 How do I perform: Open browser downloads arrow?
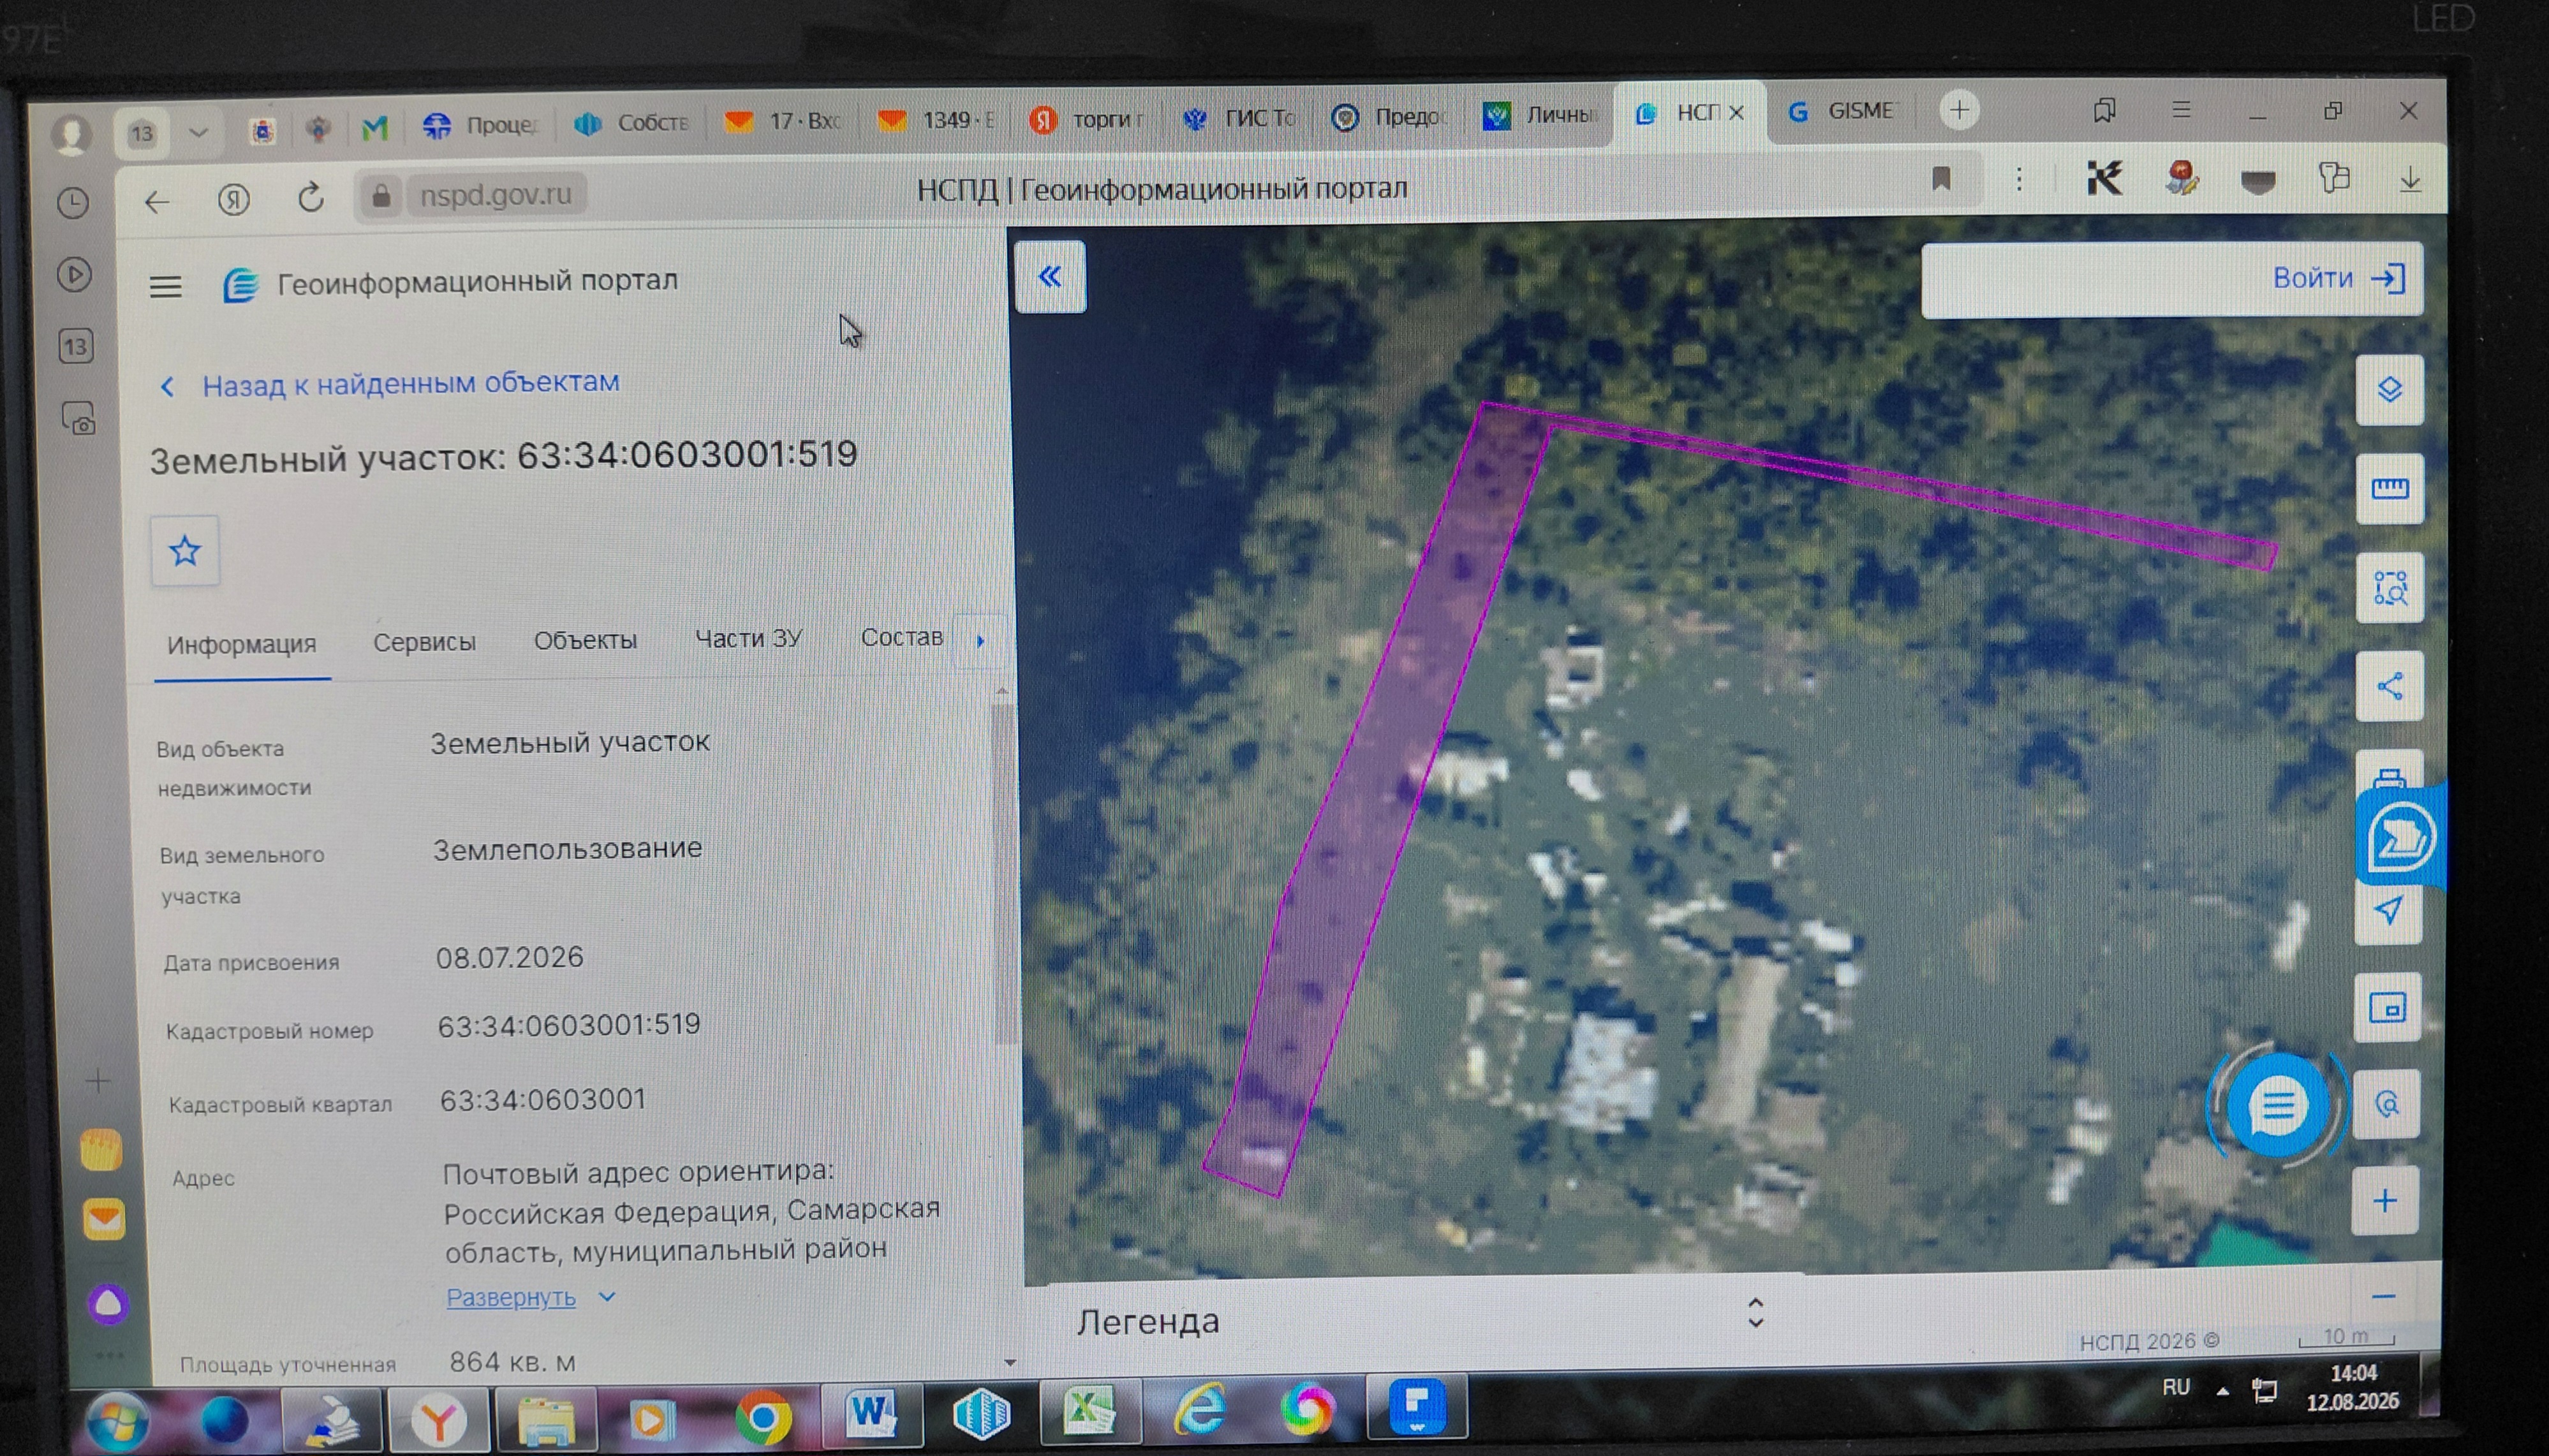pos(2410,180)
